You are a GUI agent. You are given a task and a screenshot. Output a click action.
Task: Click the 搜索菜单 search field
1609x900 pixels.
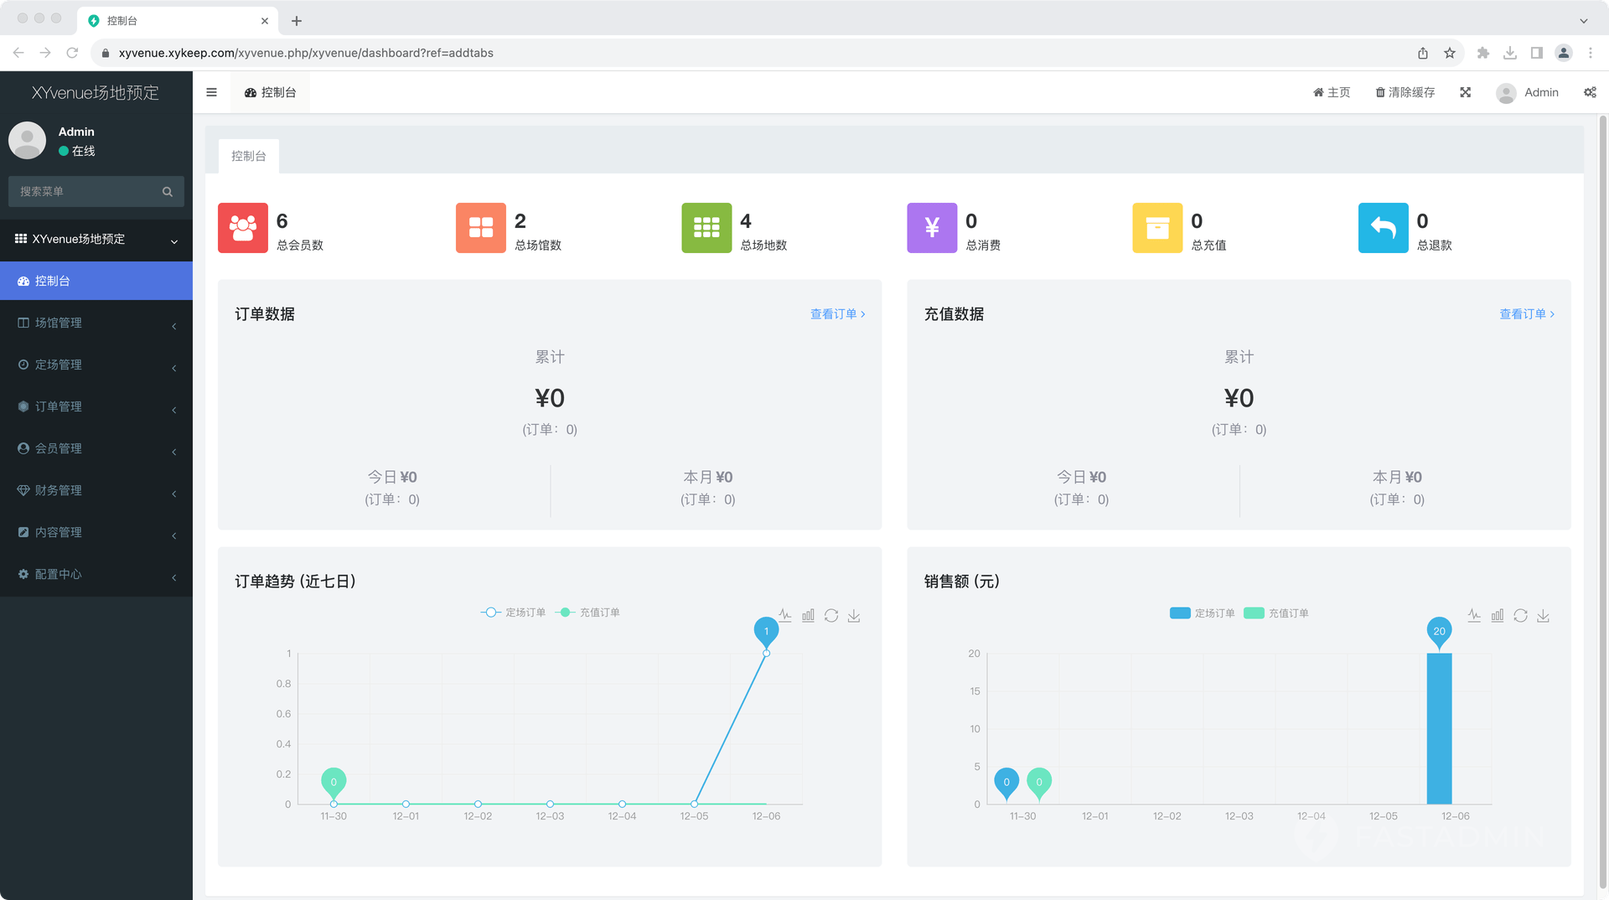pyautogui.click(x=88, y=191)
